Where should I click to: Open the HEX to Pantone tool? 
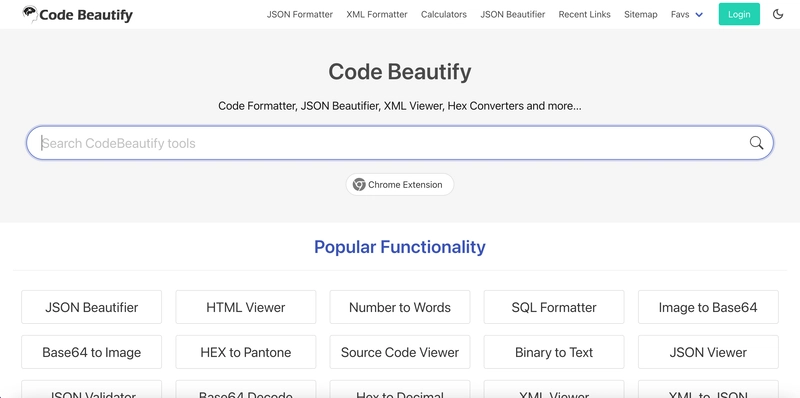245,352
